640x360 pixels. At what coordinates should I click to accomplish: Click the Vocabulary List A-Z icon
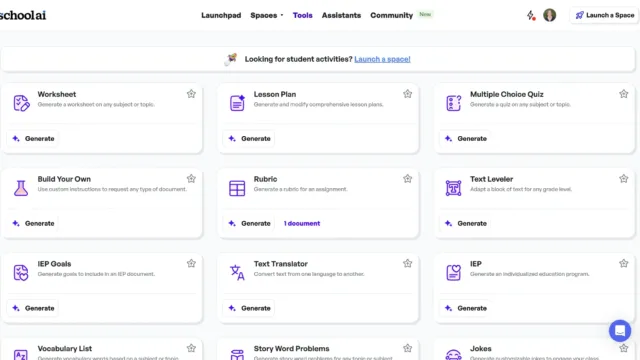pos(21,355)
